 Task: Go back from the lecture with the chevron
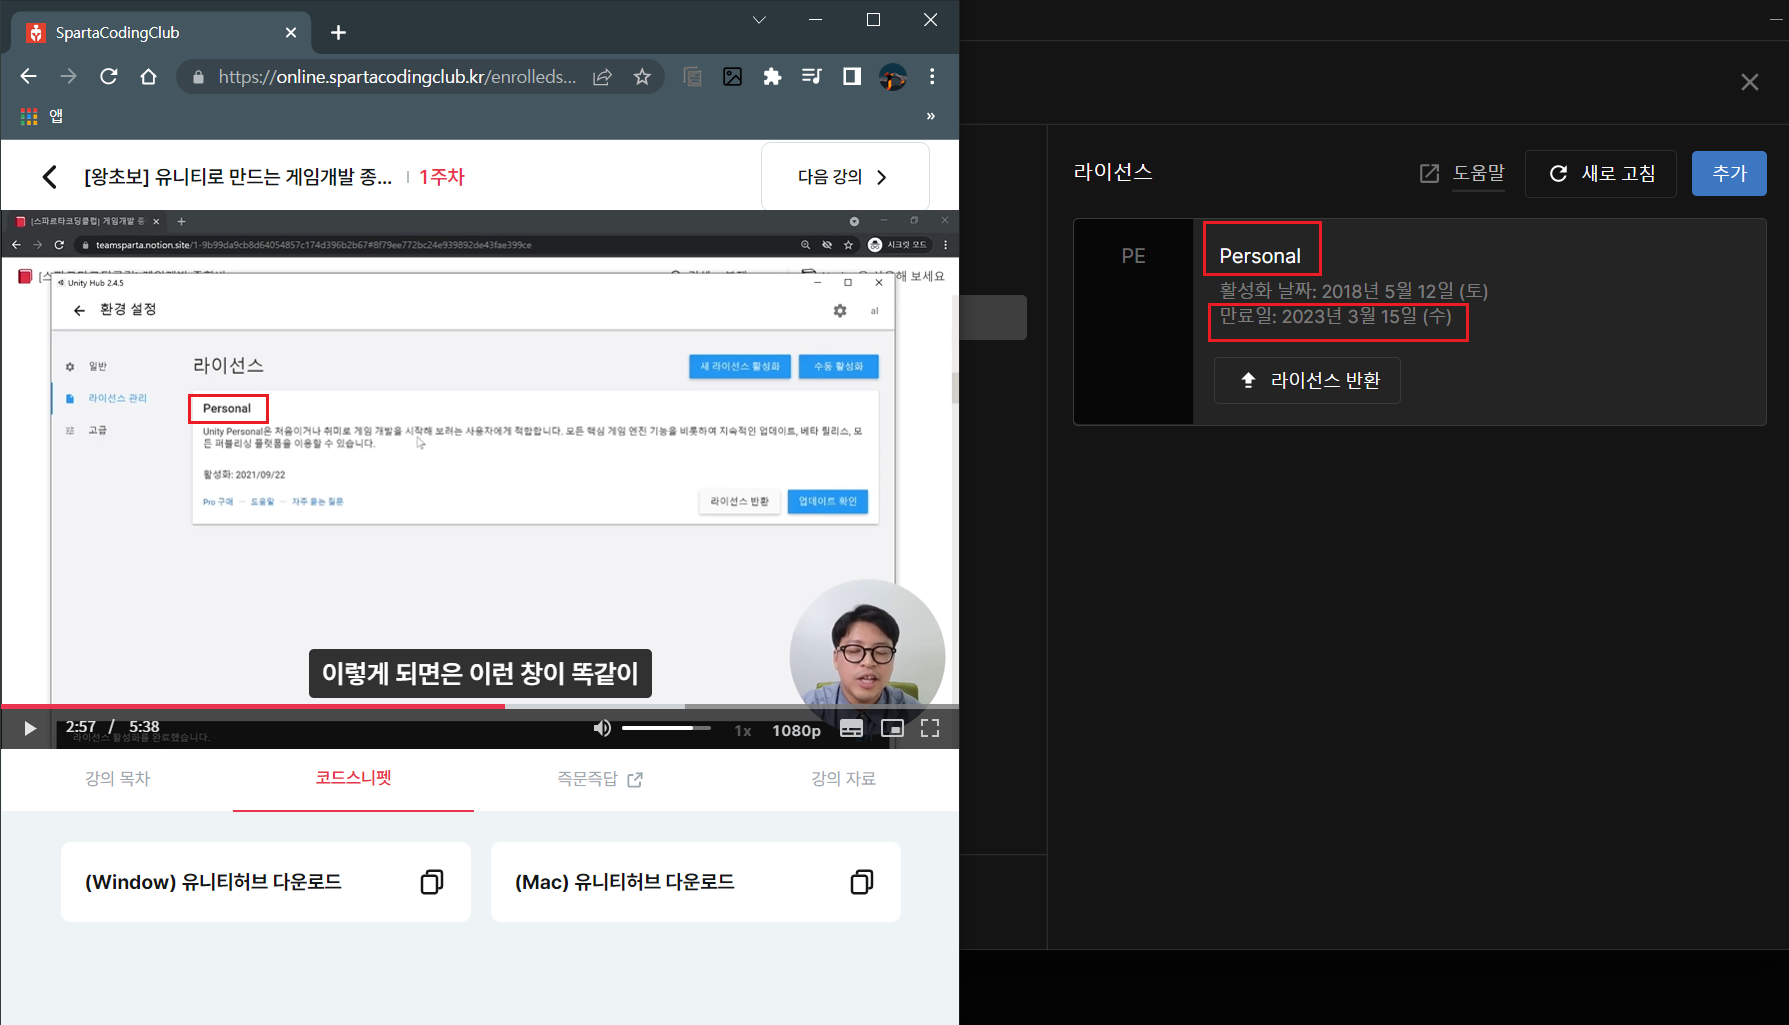pos(49,177)
